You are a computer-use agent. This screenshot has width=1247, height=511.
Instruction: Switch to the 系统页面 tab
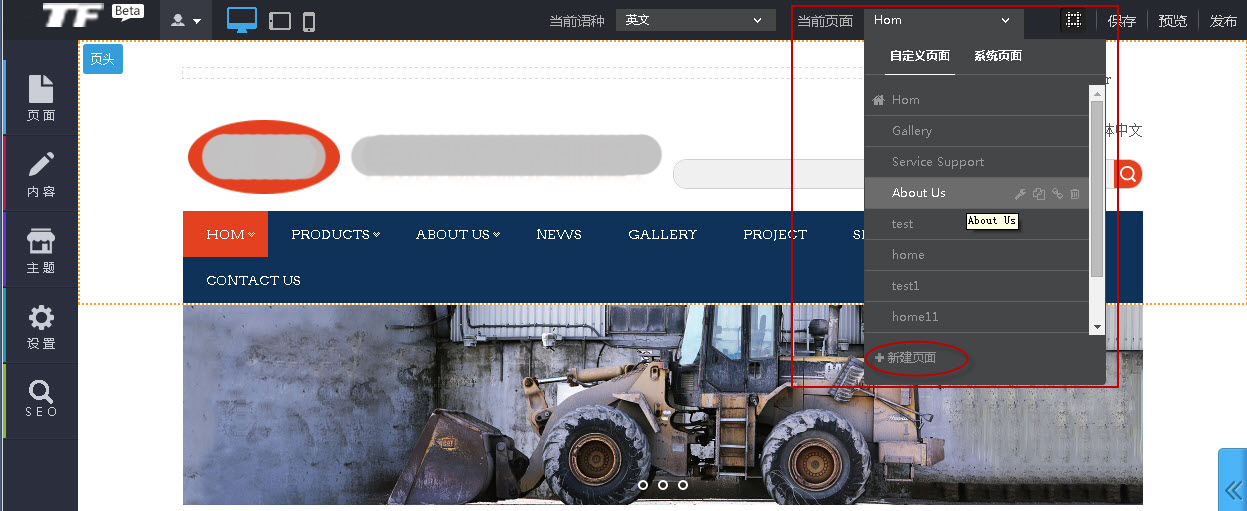[x=997, y=56]
